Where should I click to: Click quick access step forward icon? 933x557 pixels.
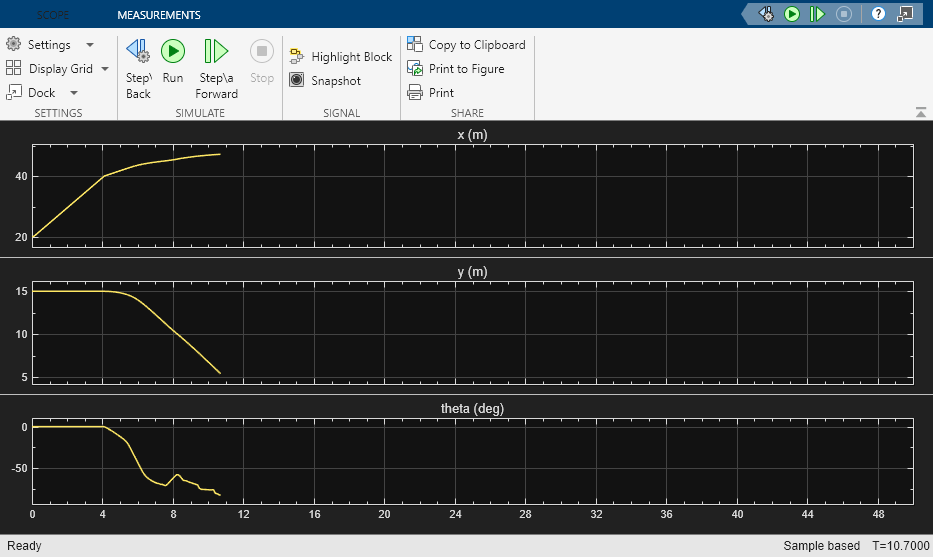(818, 14)
